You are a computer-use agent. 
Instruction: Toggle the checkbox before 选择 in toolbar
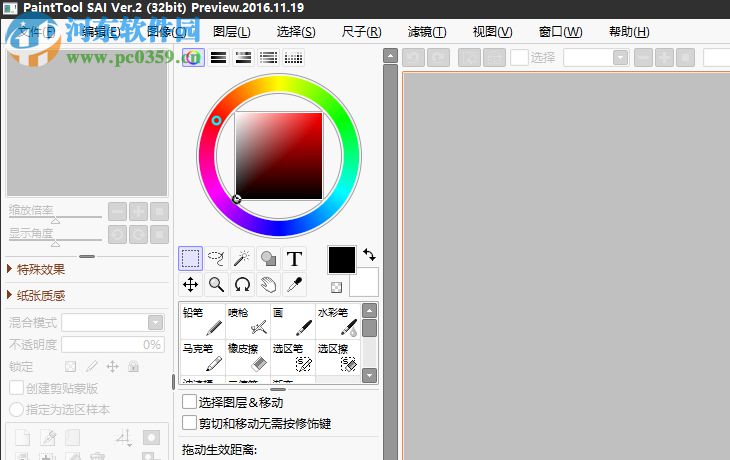[x=519, y=58]
